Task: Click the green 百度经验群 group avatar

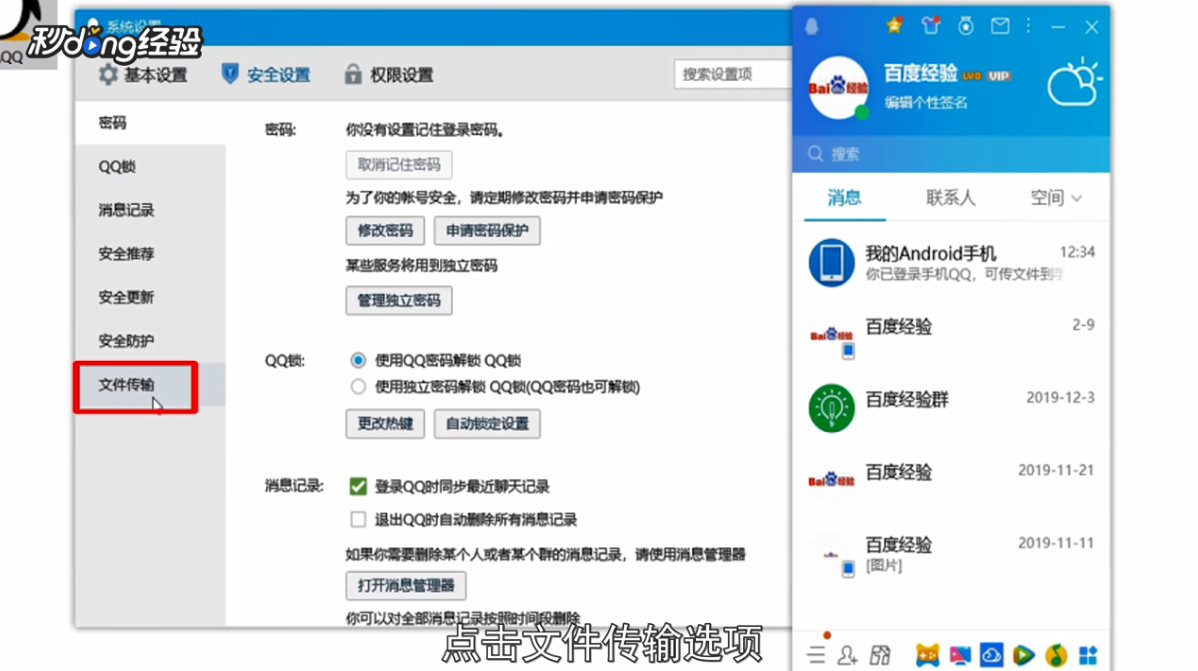Action: point(831,407)
